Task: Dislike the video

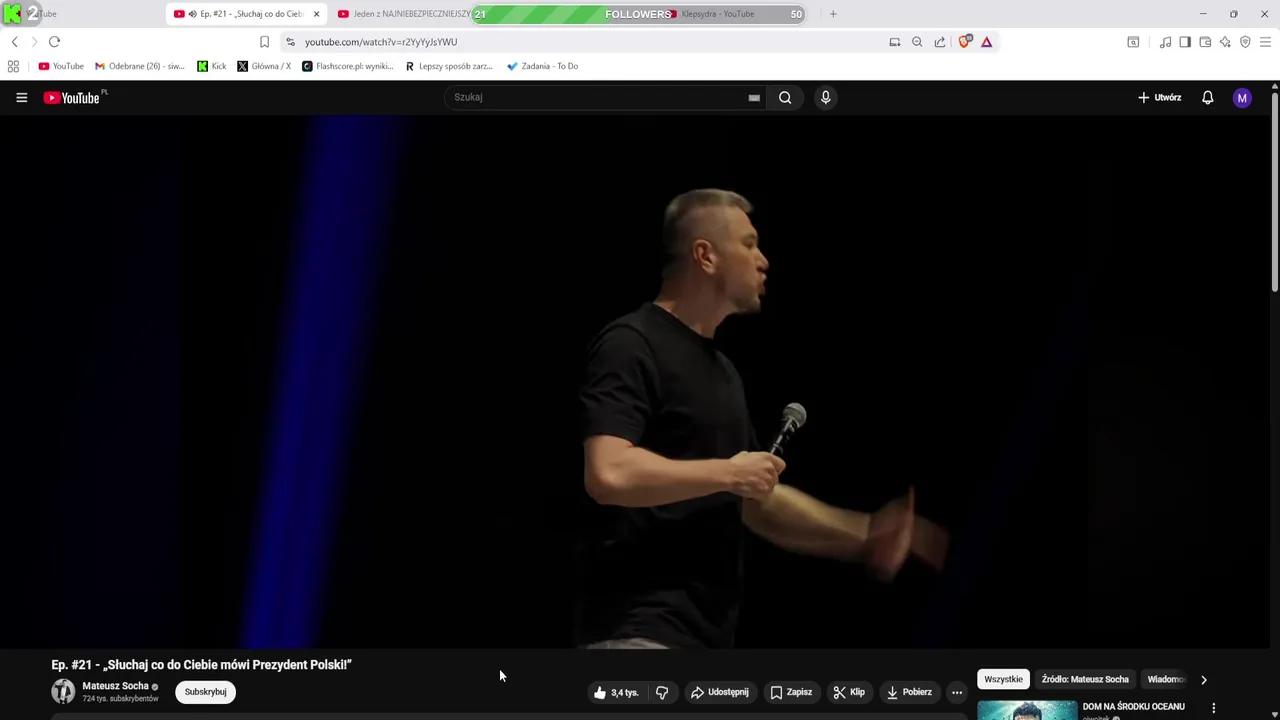Action: point(662,692)
